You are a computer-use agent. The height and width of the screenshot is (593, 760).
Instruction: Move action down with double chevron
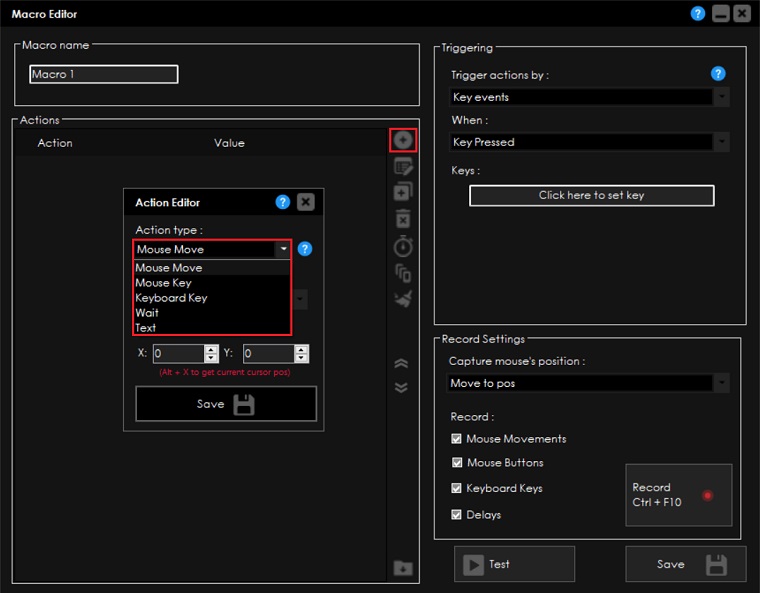(401, 387)
